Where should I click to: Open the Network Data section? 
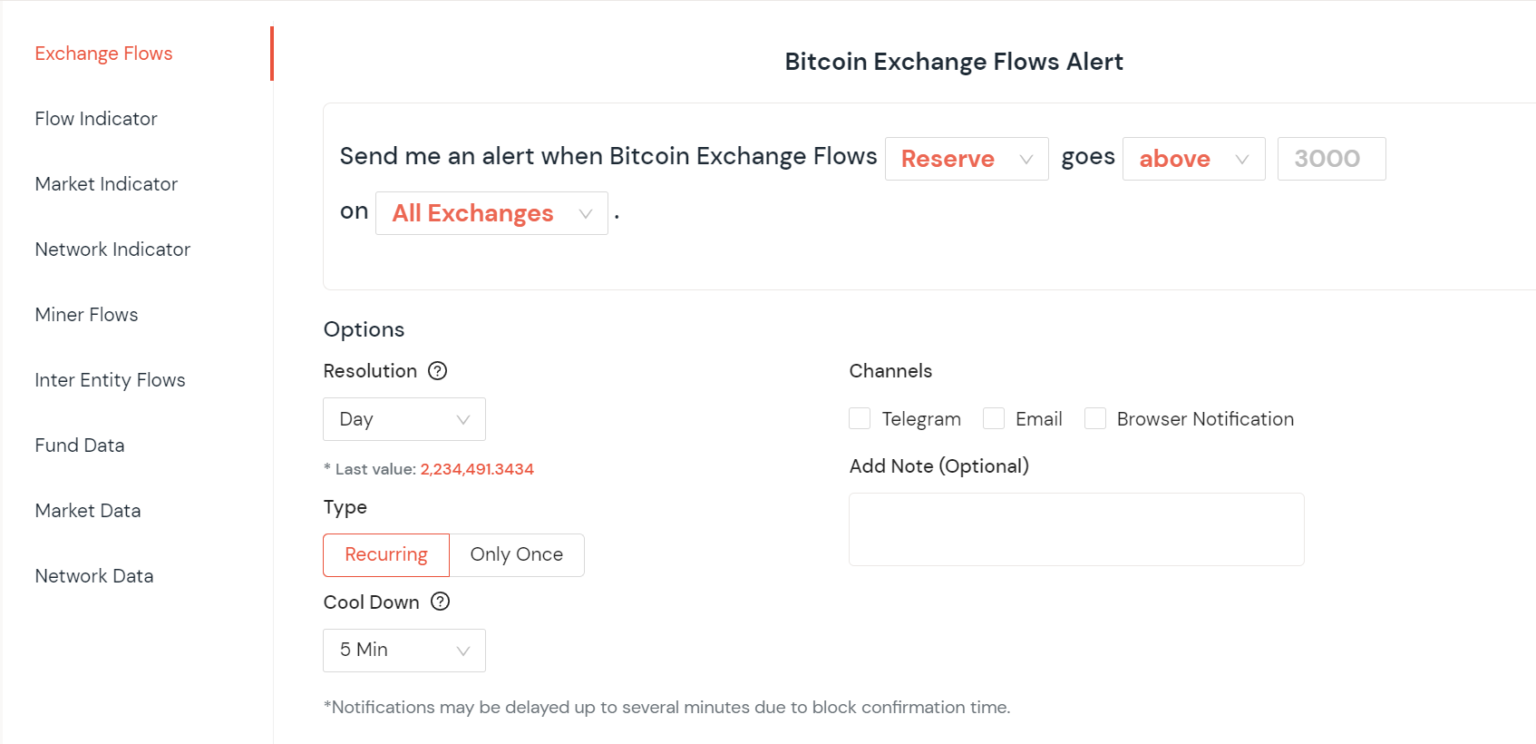[94, 576]
